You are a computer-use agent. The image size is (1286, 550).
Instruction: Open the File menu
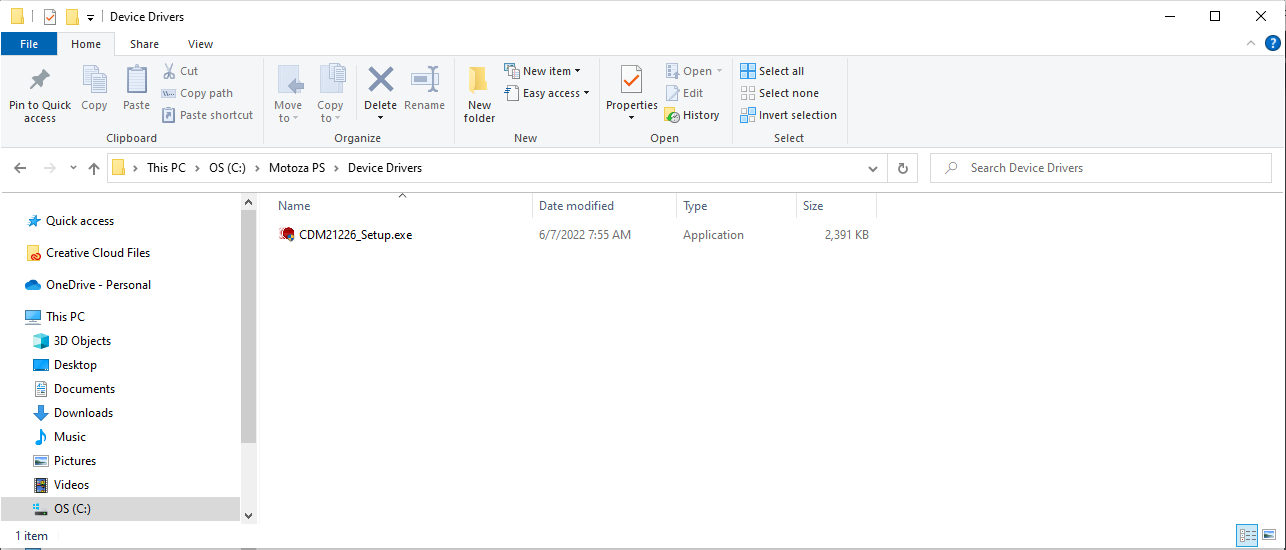(x=29, y=44)
